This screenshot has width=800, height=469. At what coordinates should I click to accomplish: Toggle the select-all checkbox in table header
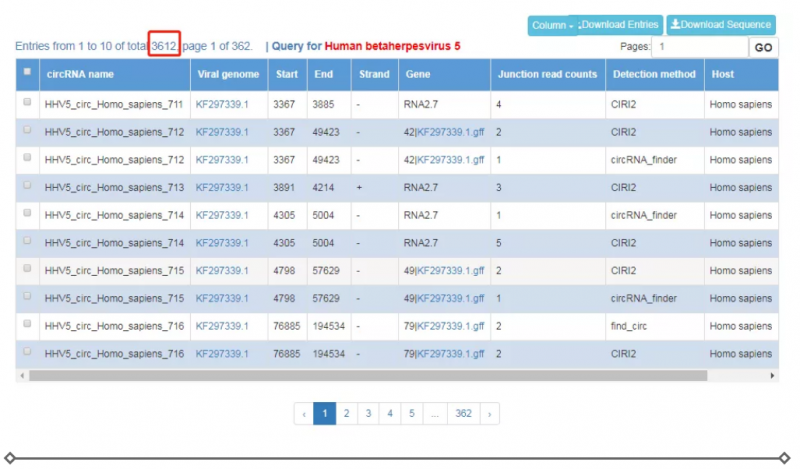[x=27, y=74]
